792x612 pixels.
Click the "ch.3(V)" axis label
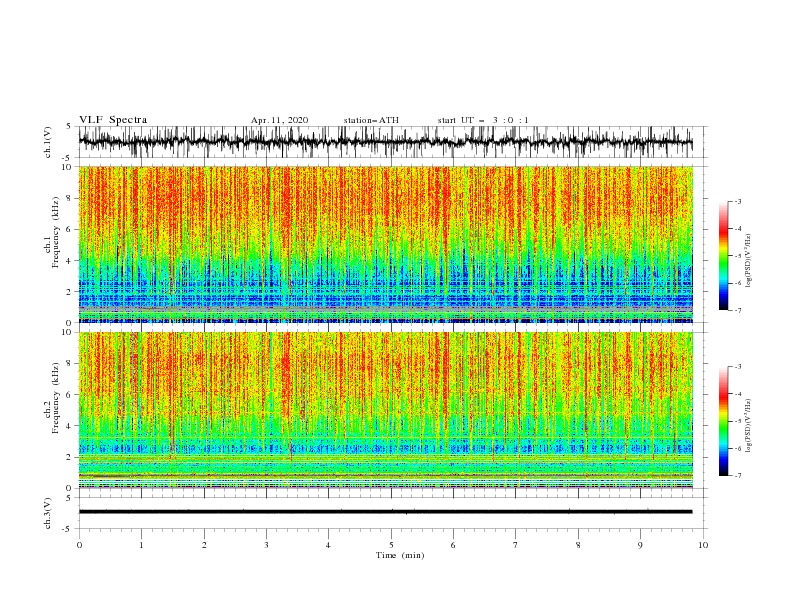(48, 513)
